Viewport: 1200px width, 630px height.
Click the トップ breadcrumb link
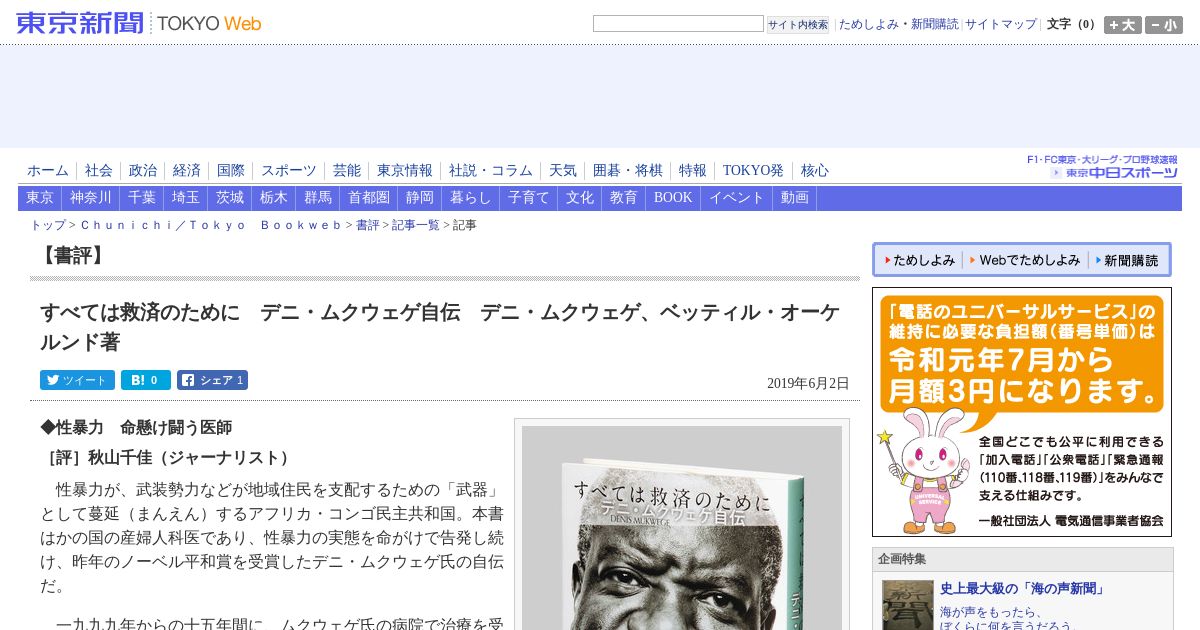[48, 226]
